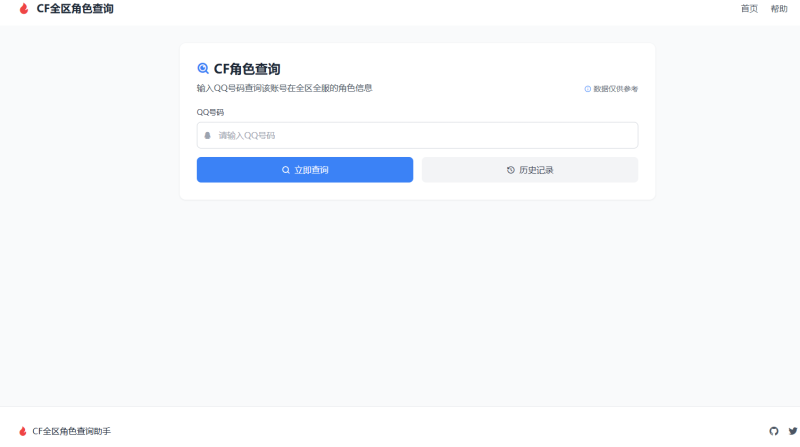800x447 pixels.
Task: Open the GitHub icon in footer
Action: 774,431
